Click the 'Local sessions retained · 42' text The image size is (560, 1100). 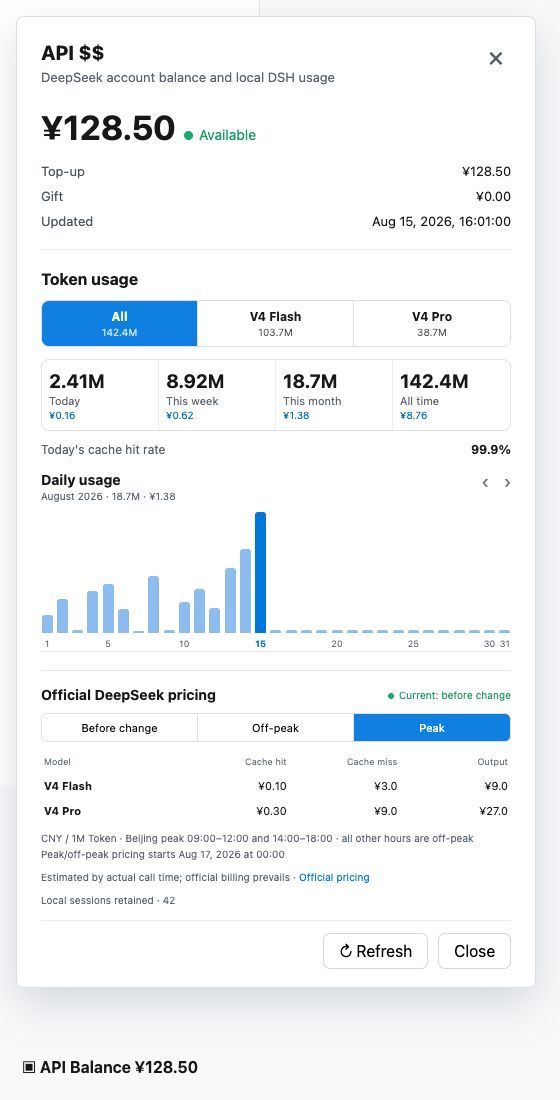point(108,900)
